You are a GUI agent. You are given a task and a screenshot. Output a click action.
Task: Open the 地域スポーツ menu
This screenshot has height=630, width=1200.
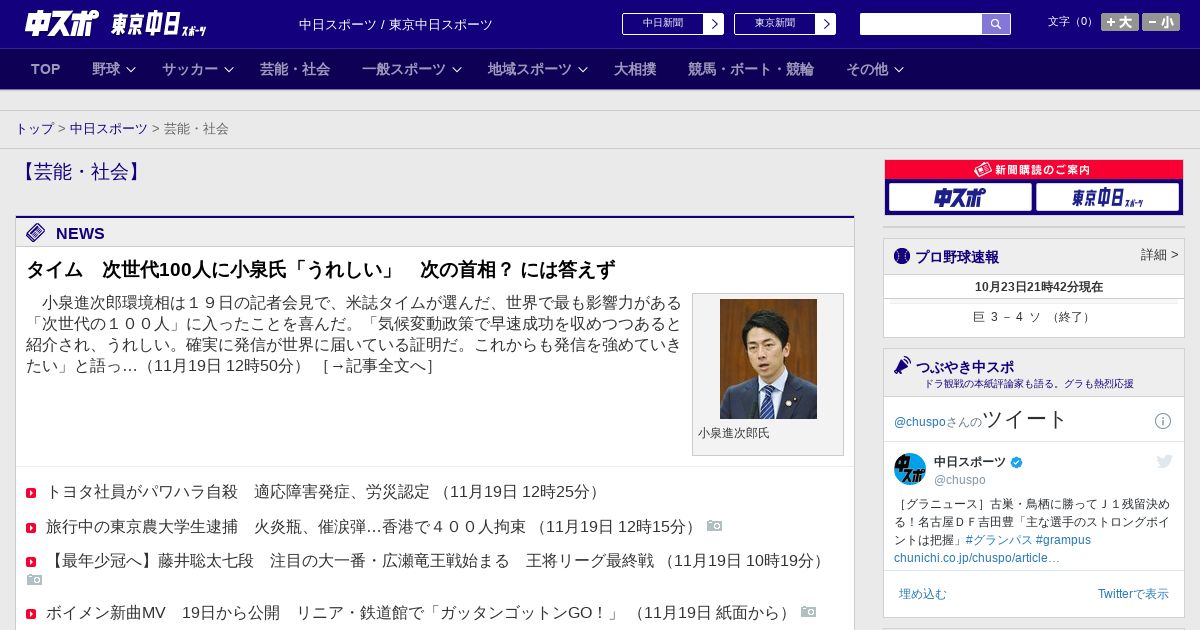coord(530,69)
